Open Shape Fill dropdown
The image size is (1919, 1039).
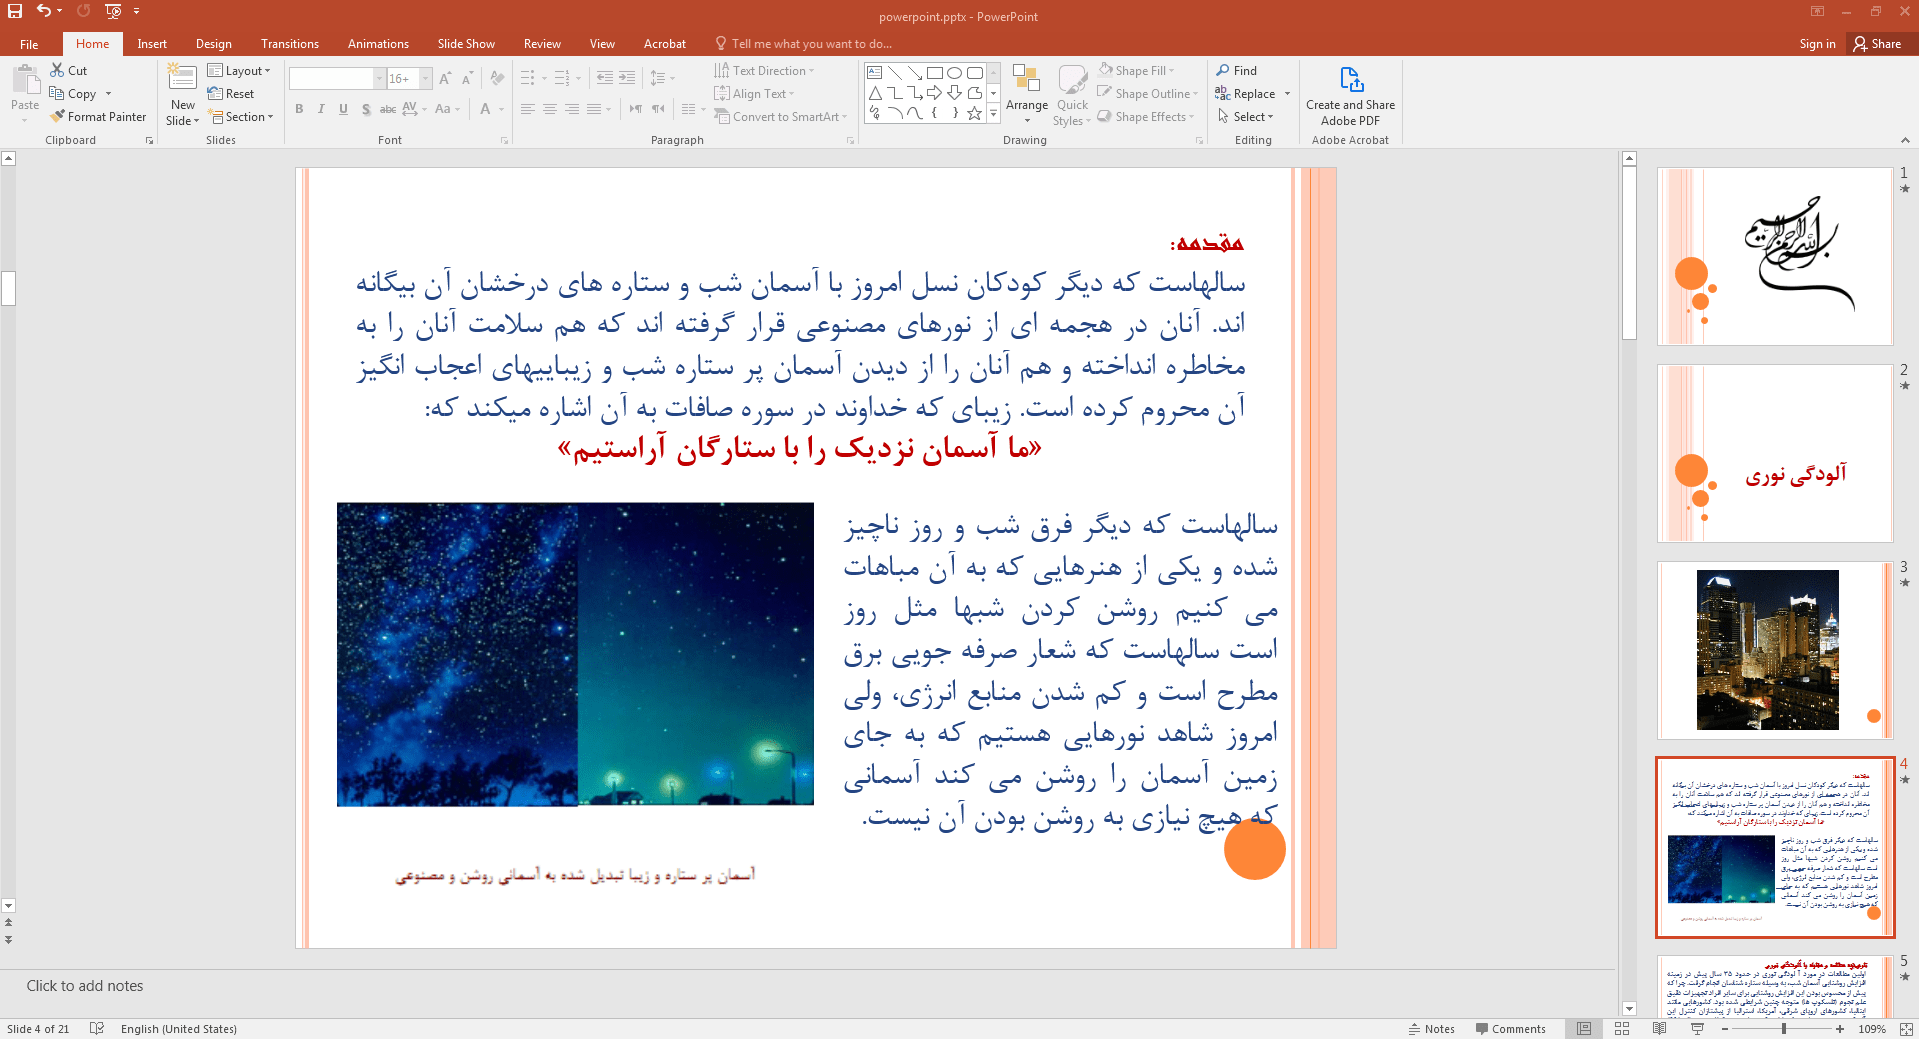coord(1136,70)
